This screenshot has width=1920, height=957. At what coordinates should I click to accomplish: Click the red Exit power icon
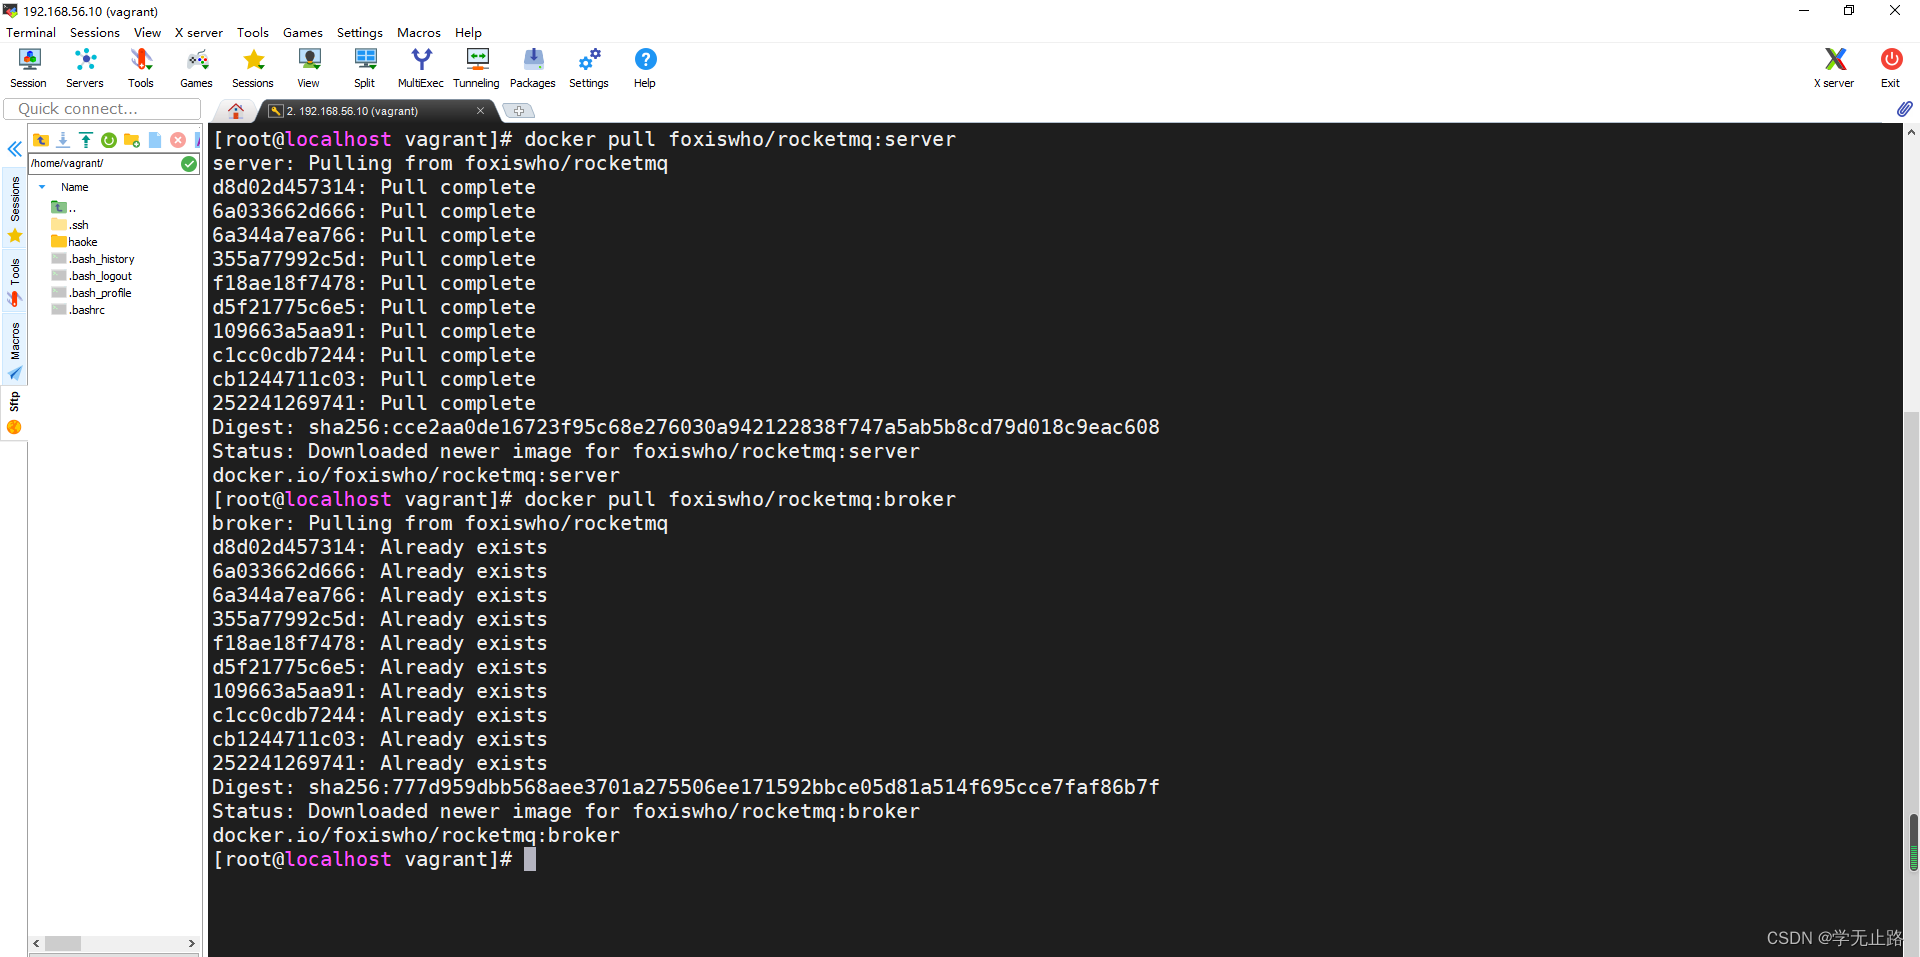tap(1891, 68)
